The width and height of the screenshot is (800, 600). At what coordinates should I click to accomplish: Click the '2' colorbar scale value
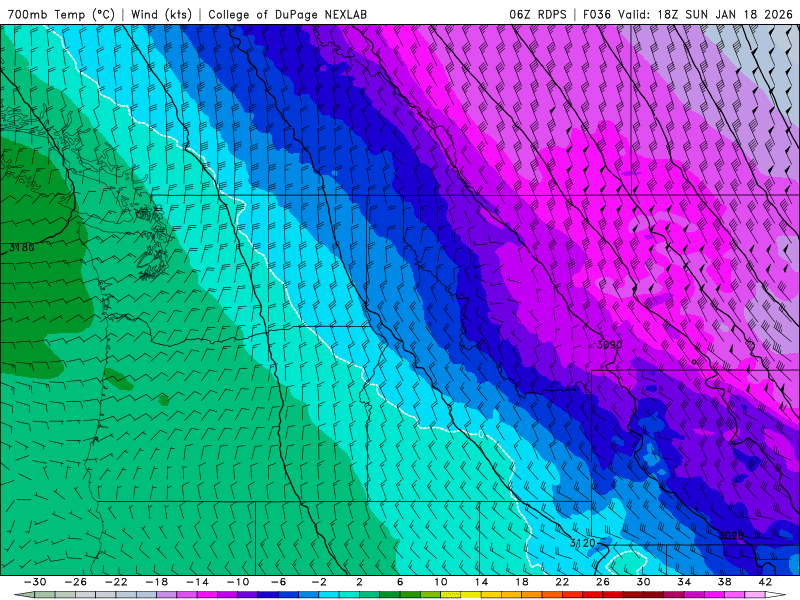tap(359, 582)
